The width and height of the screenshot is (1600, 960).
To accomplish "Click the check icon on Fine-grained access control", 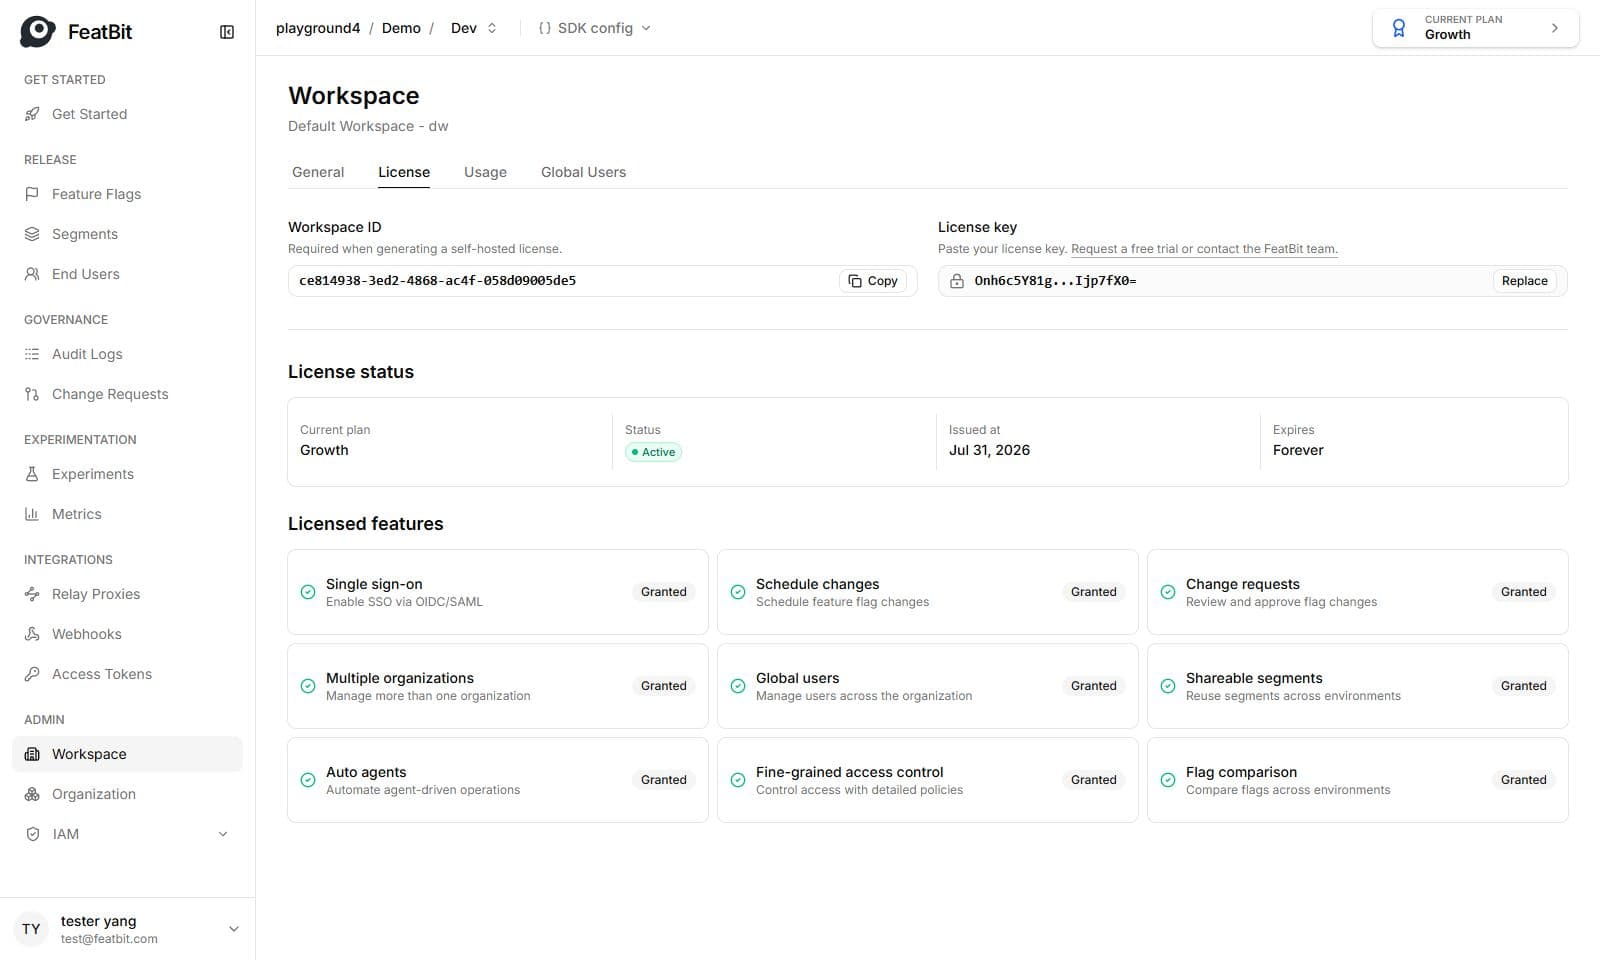I will [x=738, y=780].
